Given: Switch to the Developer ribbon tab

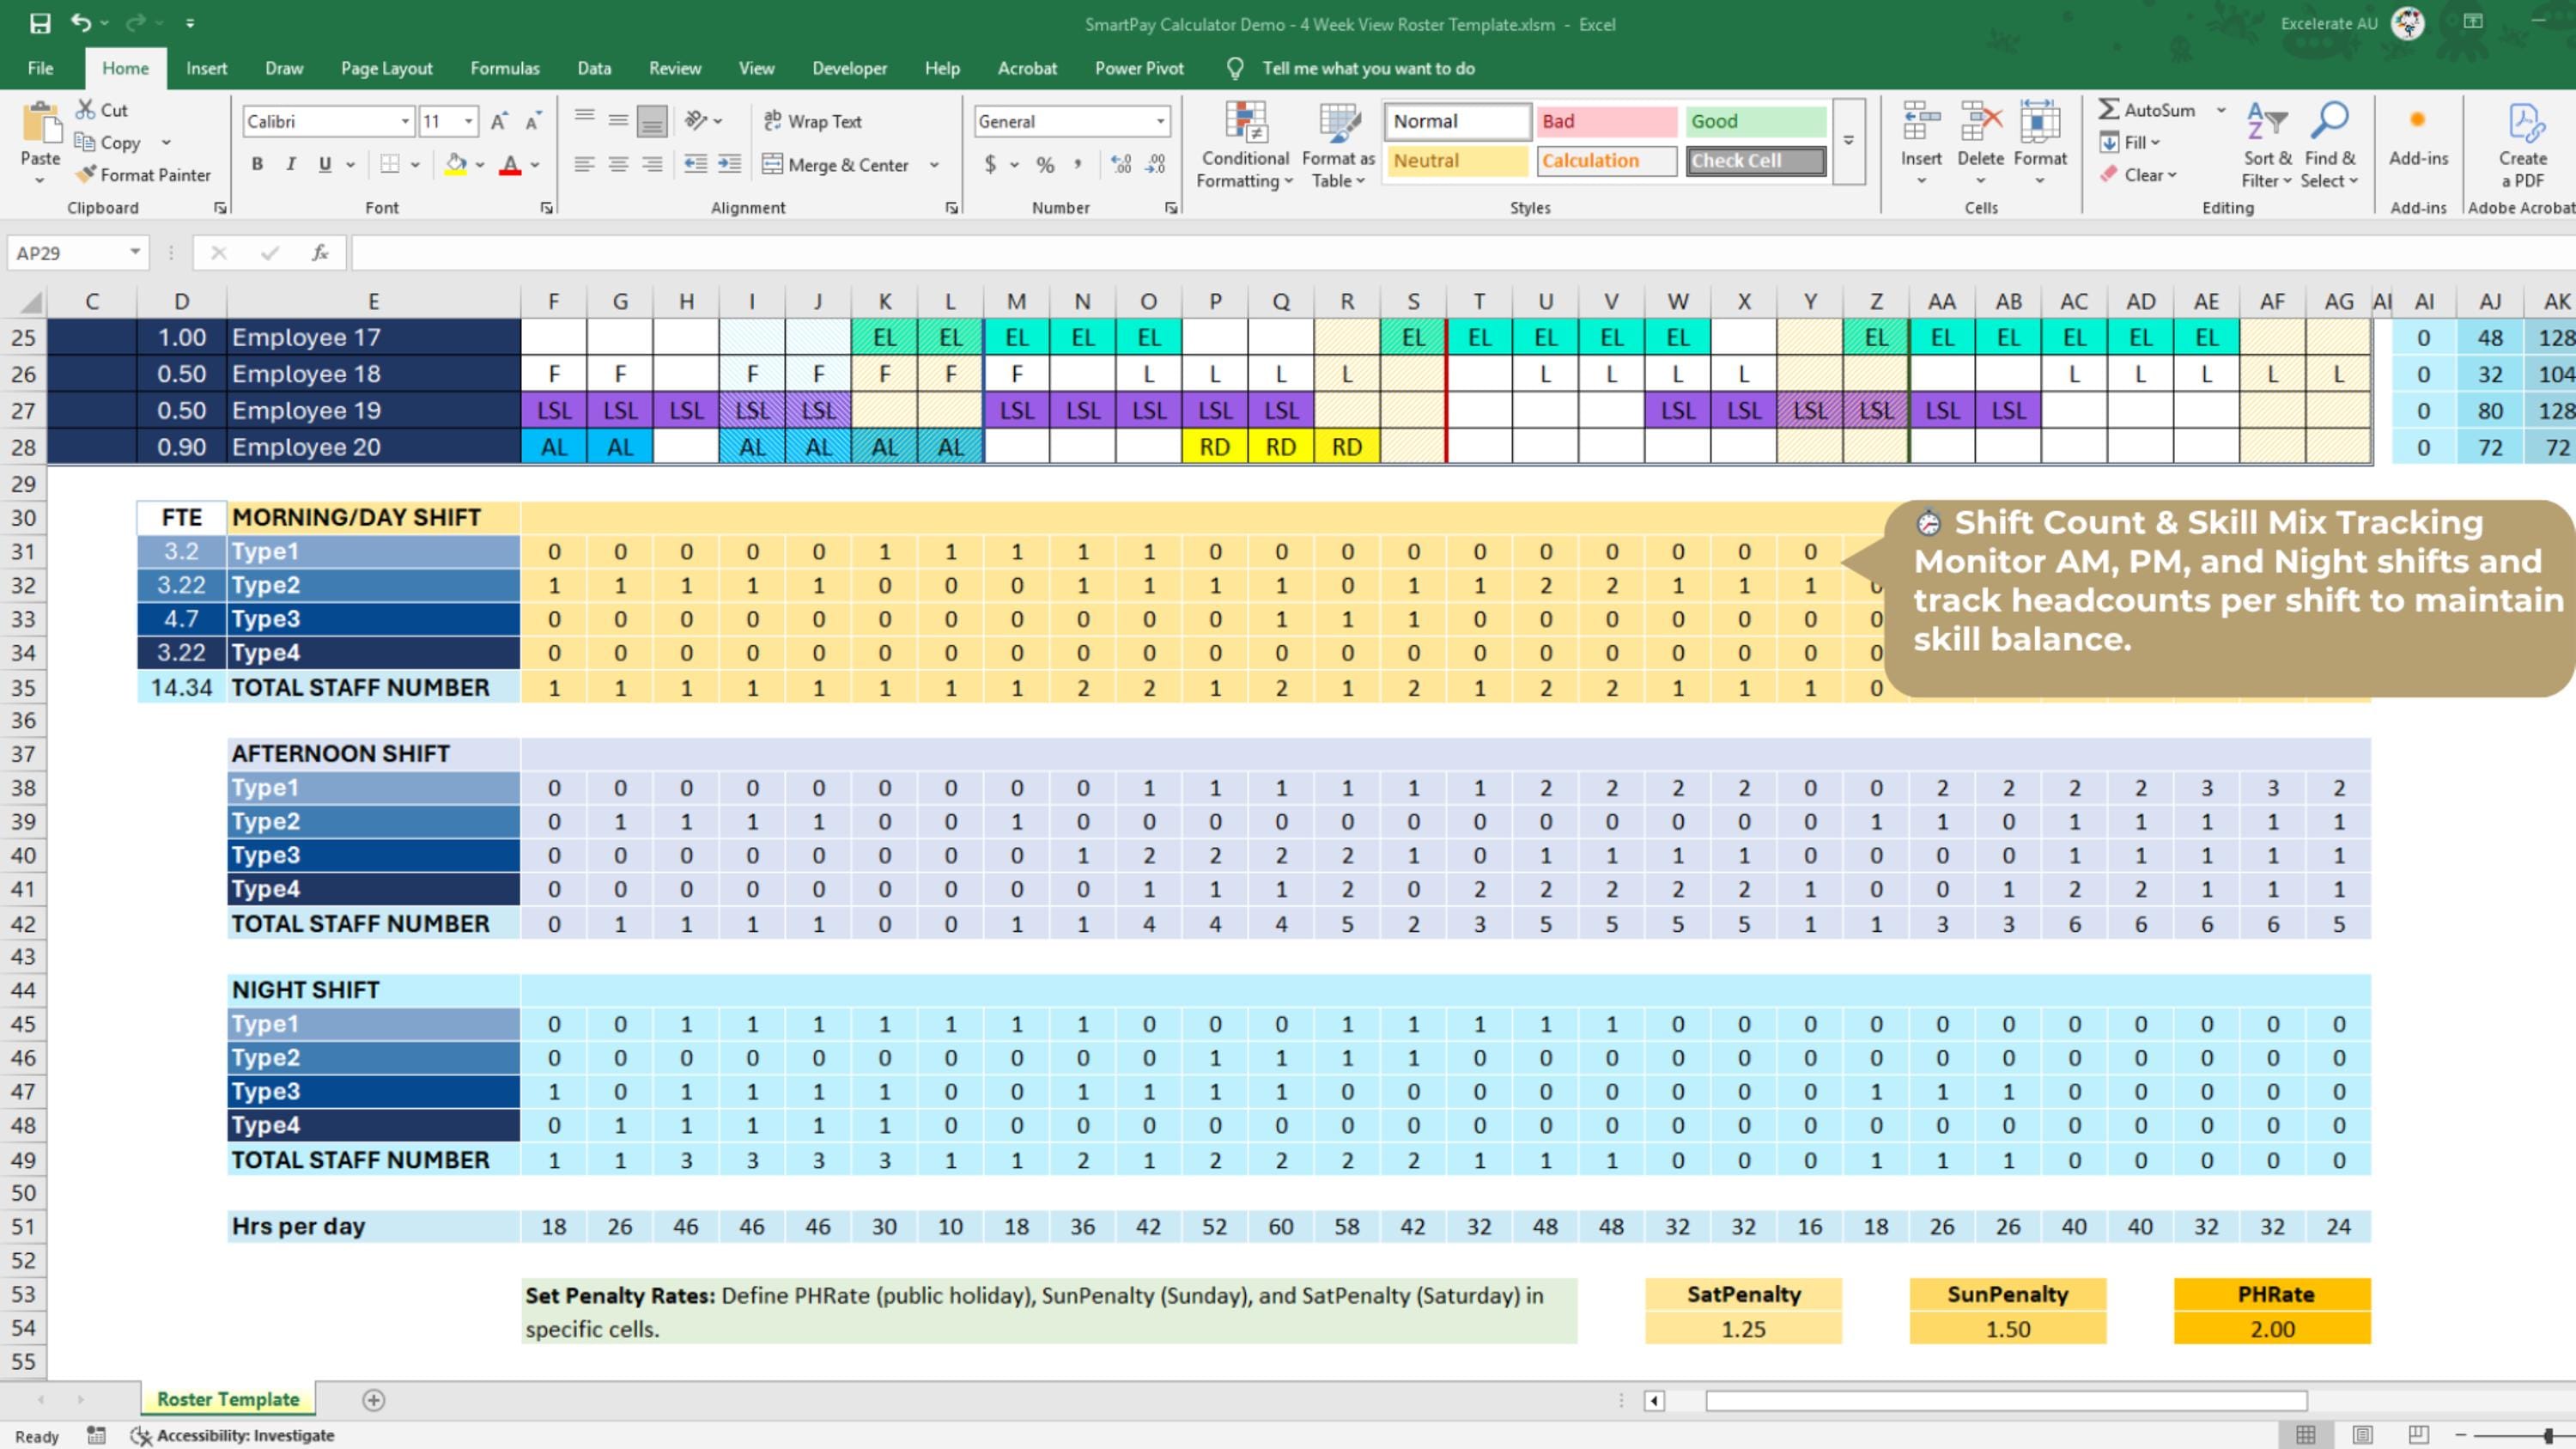Looking at the screenshot, I should click(849, 67).
